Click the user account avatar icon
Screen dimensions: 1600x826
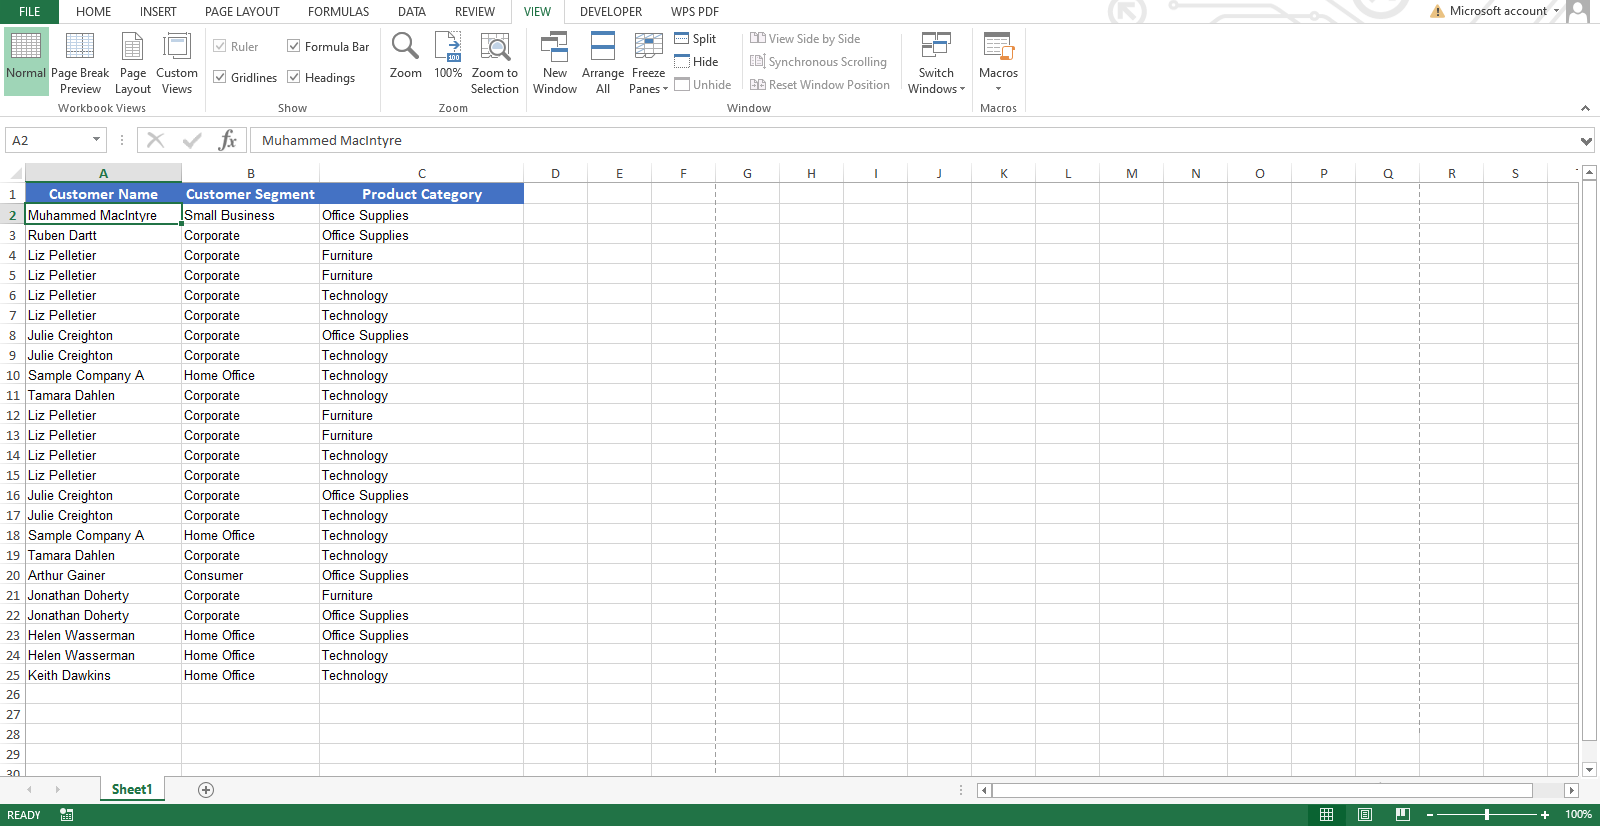[x=1578, y=11]
